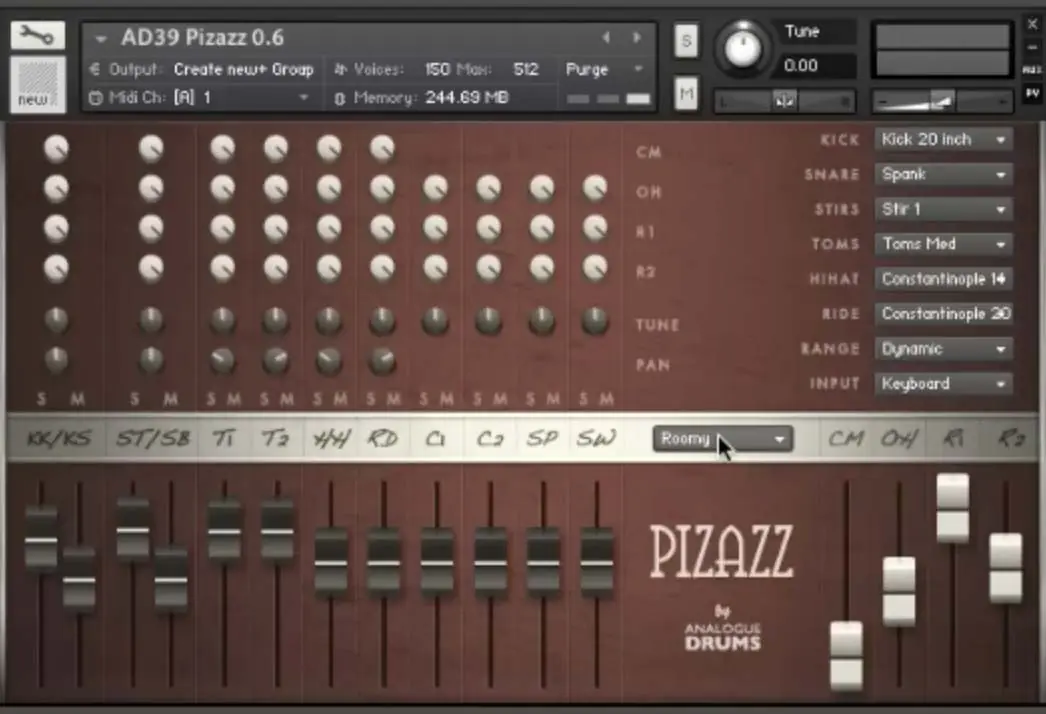Mute the RD ride channel
Image resolution: width=1046 pixels, height=714 pixels.
tap(394, 399)
